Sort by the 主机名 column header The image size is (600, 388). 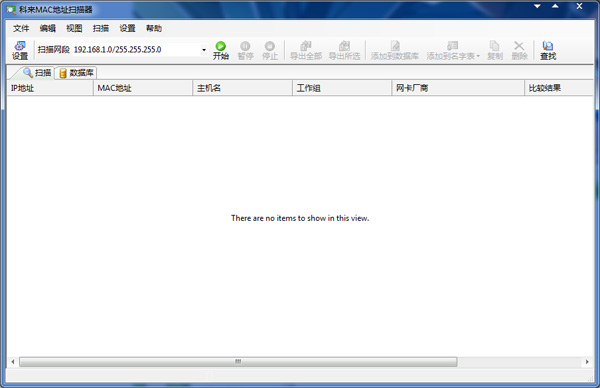(243, 88)
